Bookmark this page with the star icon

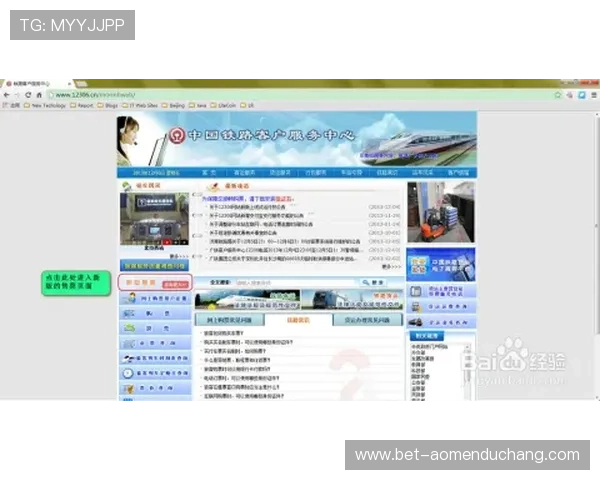(558, 95)
